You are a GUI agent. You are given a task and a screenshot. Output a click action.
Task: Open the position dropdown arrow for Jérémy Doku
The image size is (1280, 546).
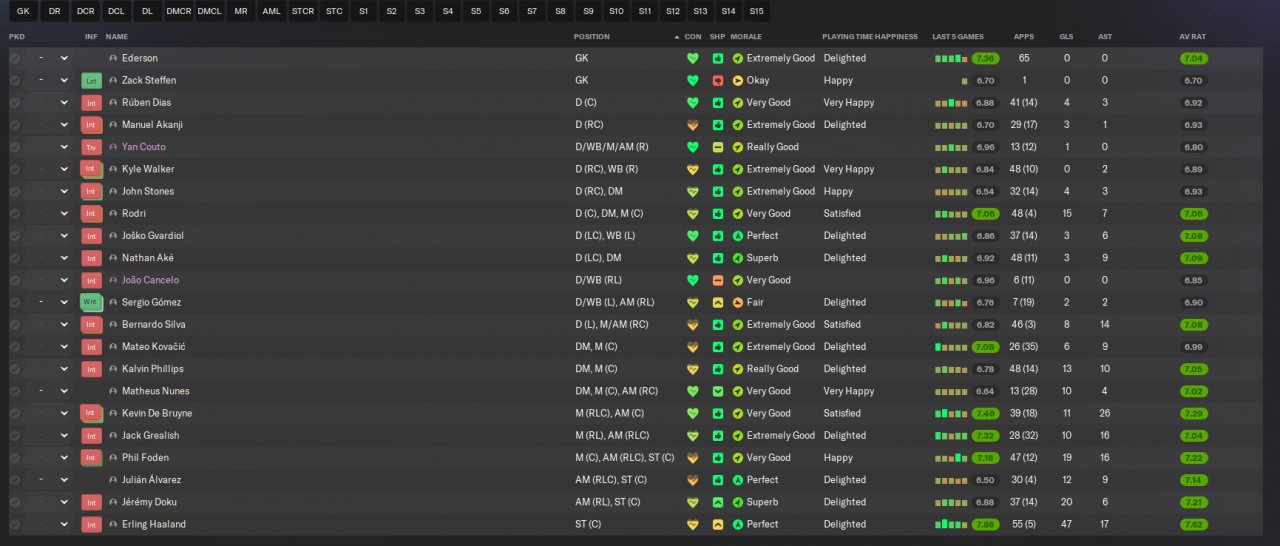click(64, 502)
